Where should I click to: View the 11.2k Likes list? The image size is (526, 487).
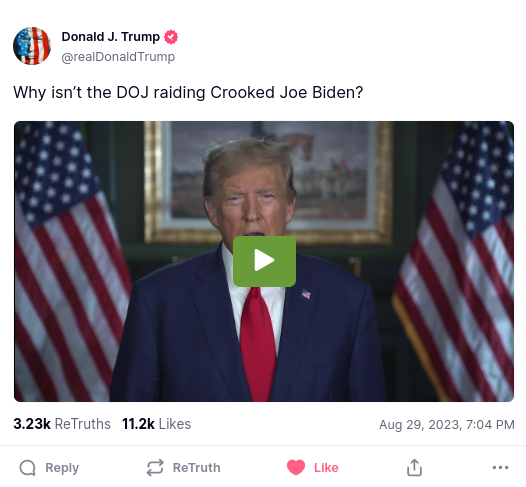(x=156, y=424)
